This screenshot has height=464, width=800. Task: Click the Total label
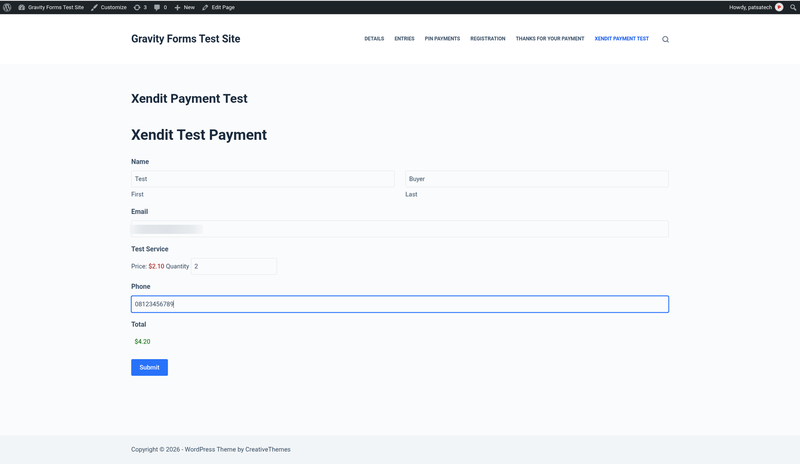[139, 324]
